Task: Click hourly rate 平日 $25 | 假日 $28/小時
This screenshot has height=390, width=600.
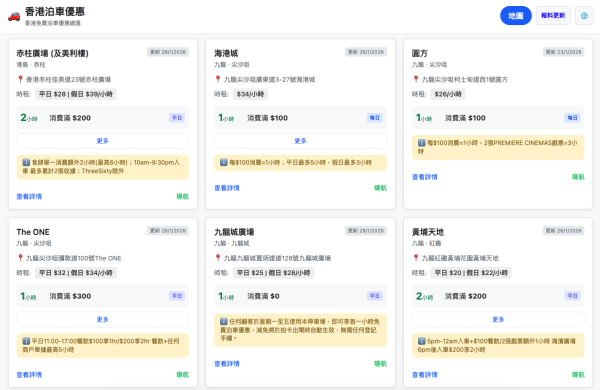Action: [274, 273]
